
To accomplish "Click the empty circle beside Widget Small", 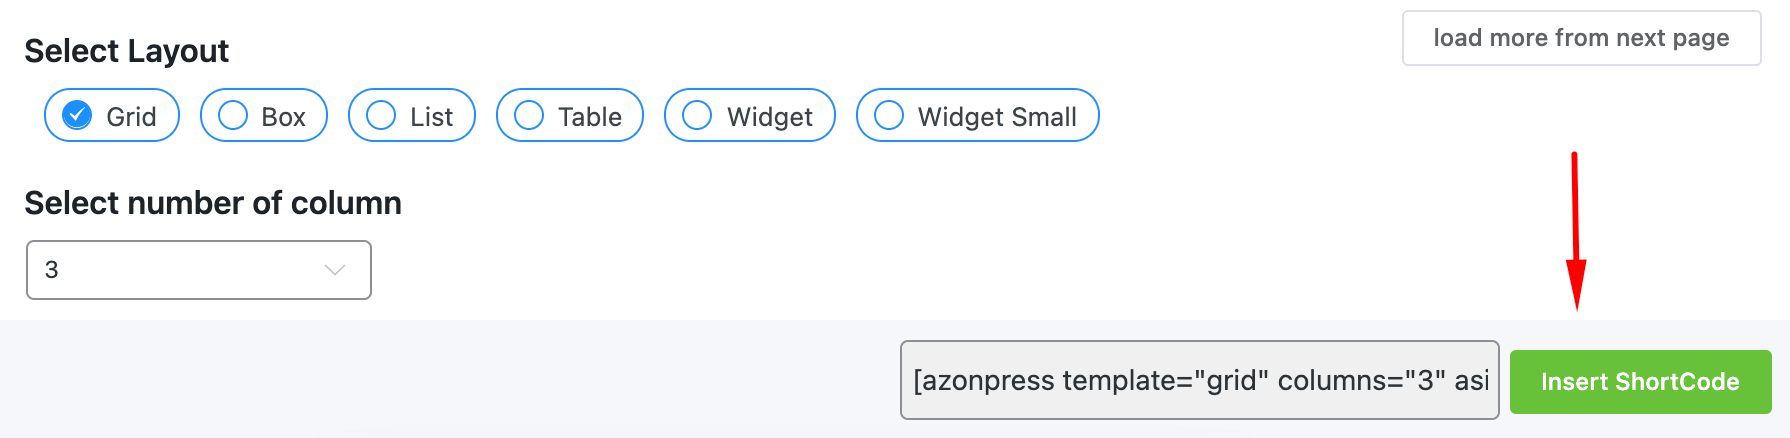I will click(x=889, y=116).
